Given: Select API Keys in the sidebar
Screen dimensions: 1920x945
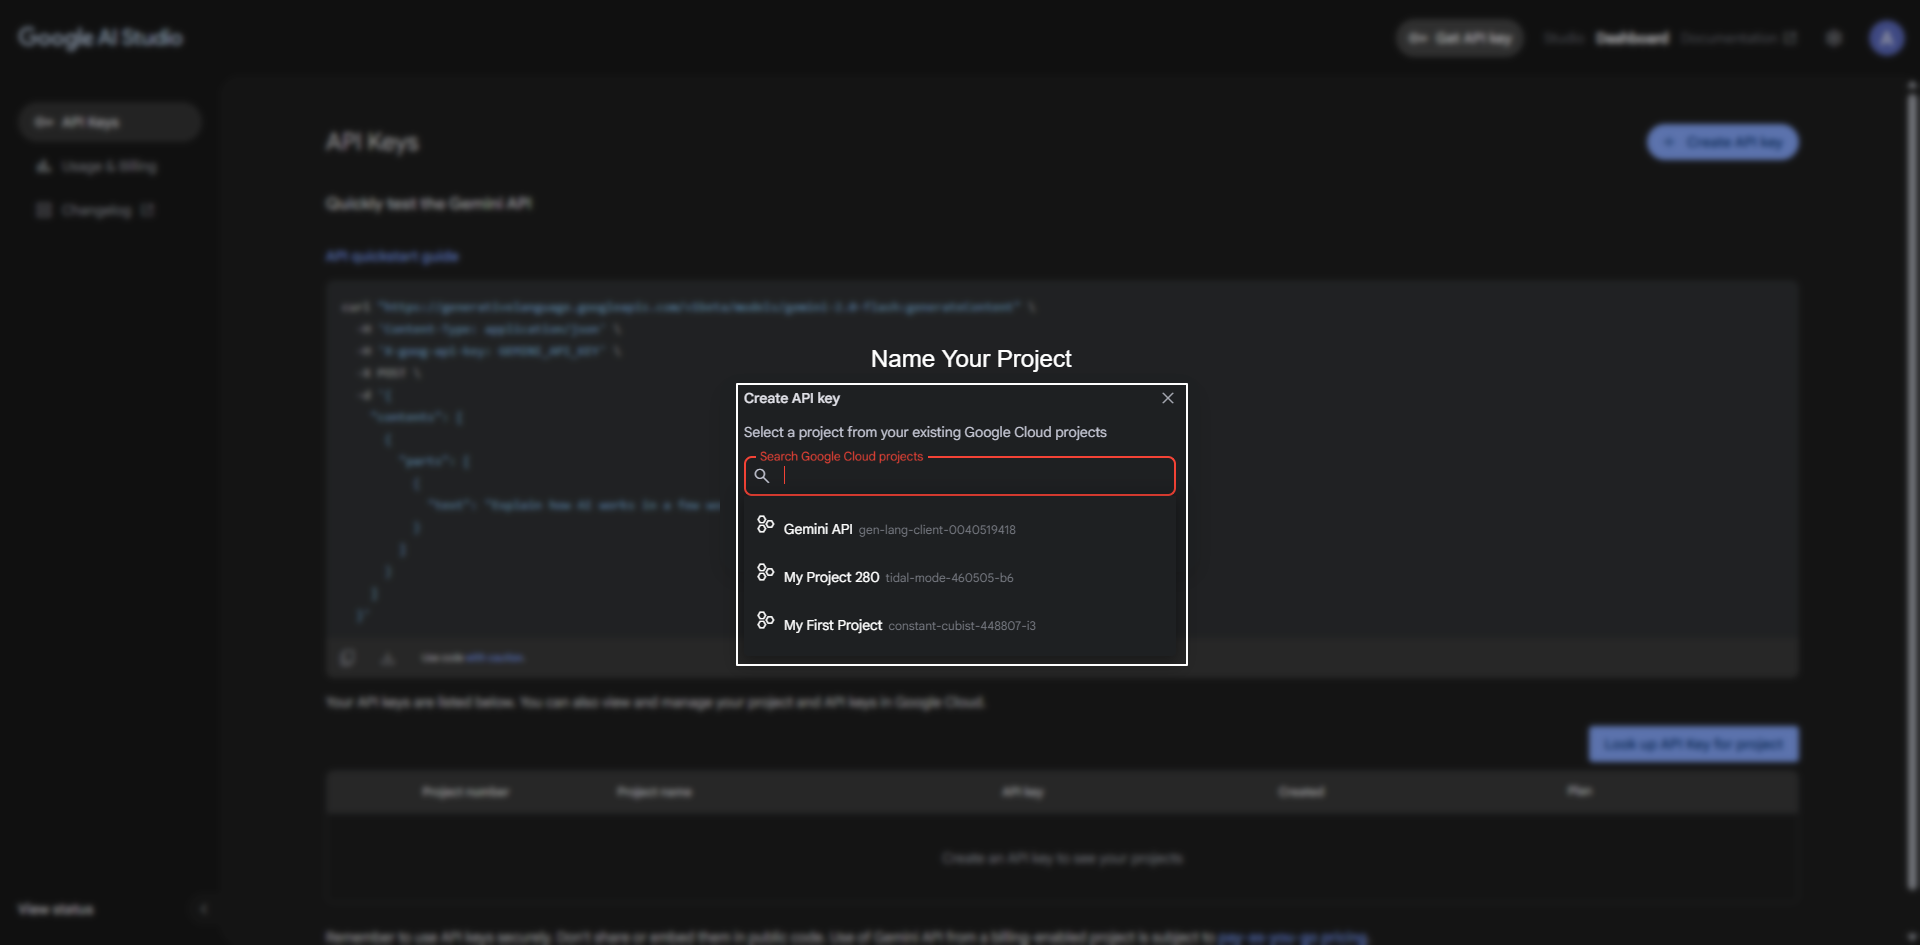Looking at the screenshot, I should (110, 122).
